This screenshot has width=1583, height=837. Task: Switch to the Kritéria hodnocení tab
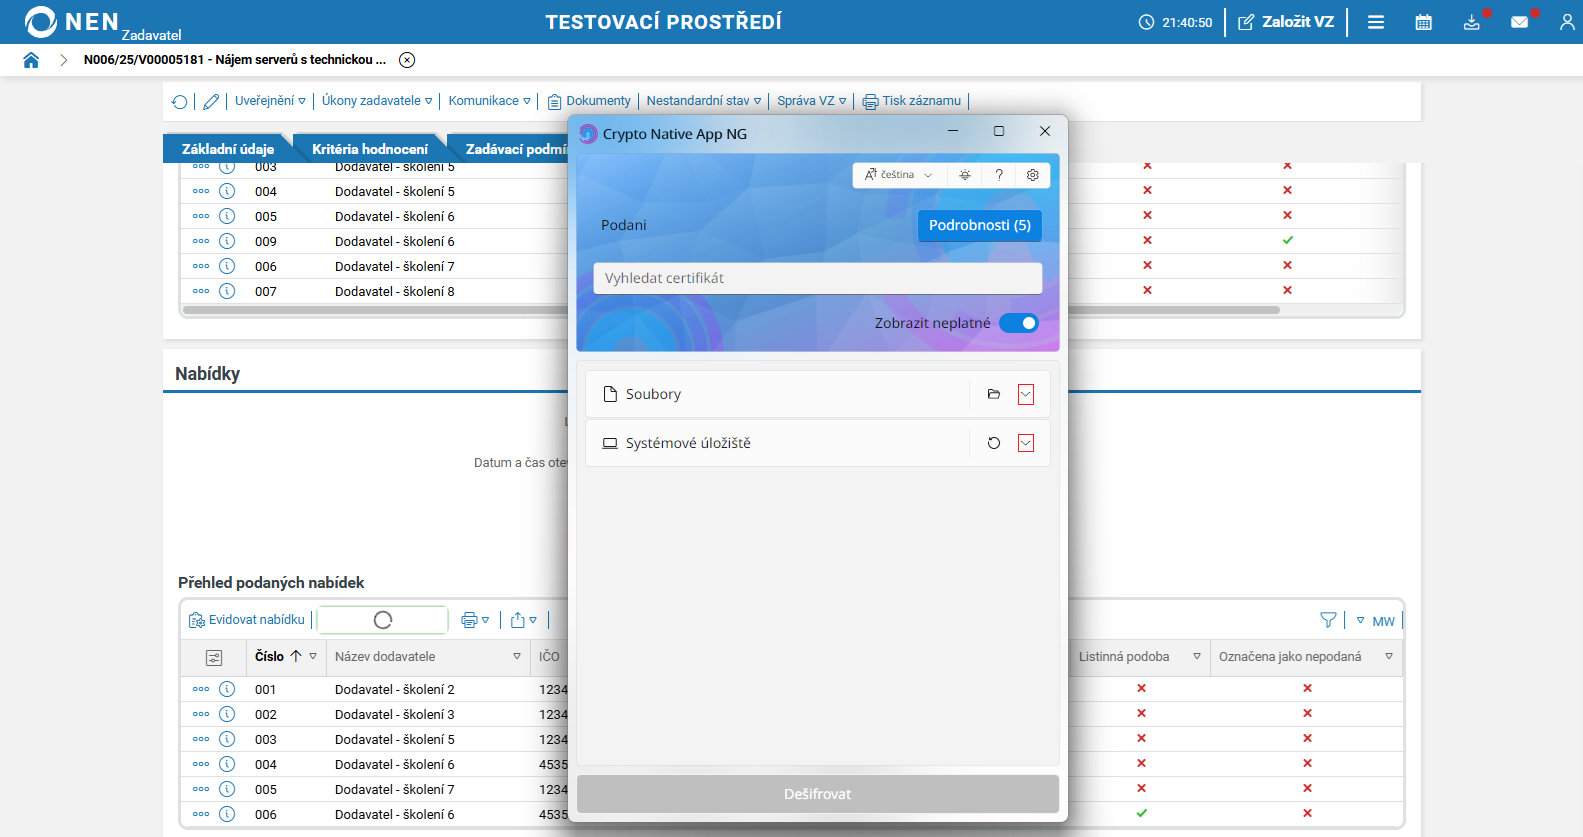point(369,149)
